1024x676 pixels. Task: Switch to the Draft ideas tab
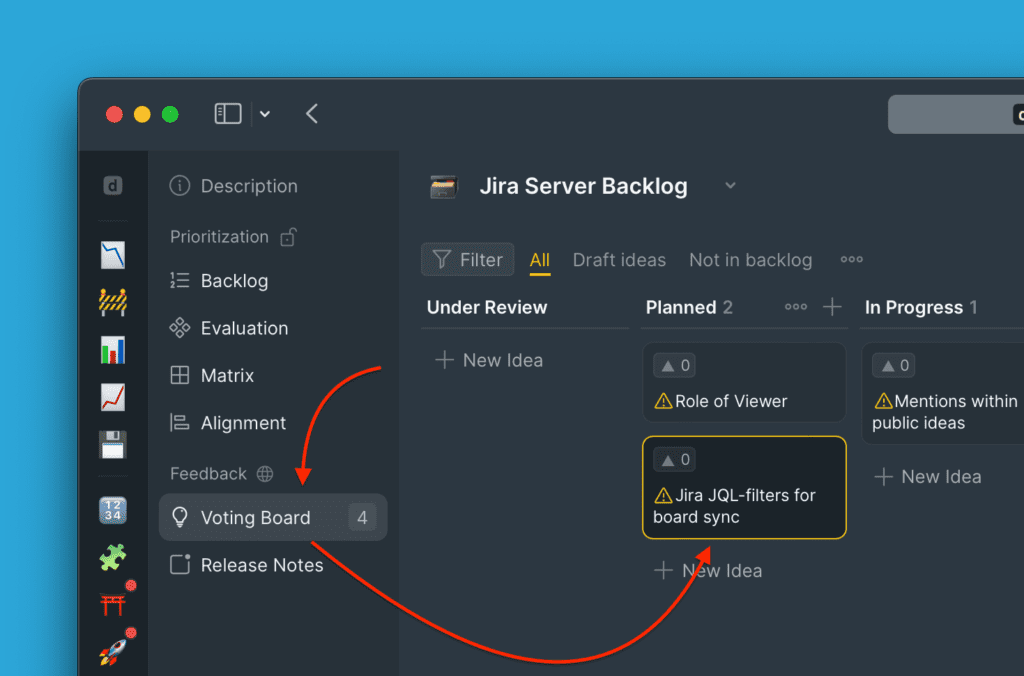pyautogui.click(x=619, y=260)
